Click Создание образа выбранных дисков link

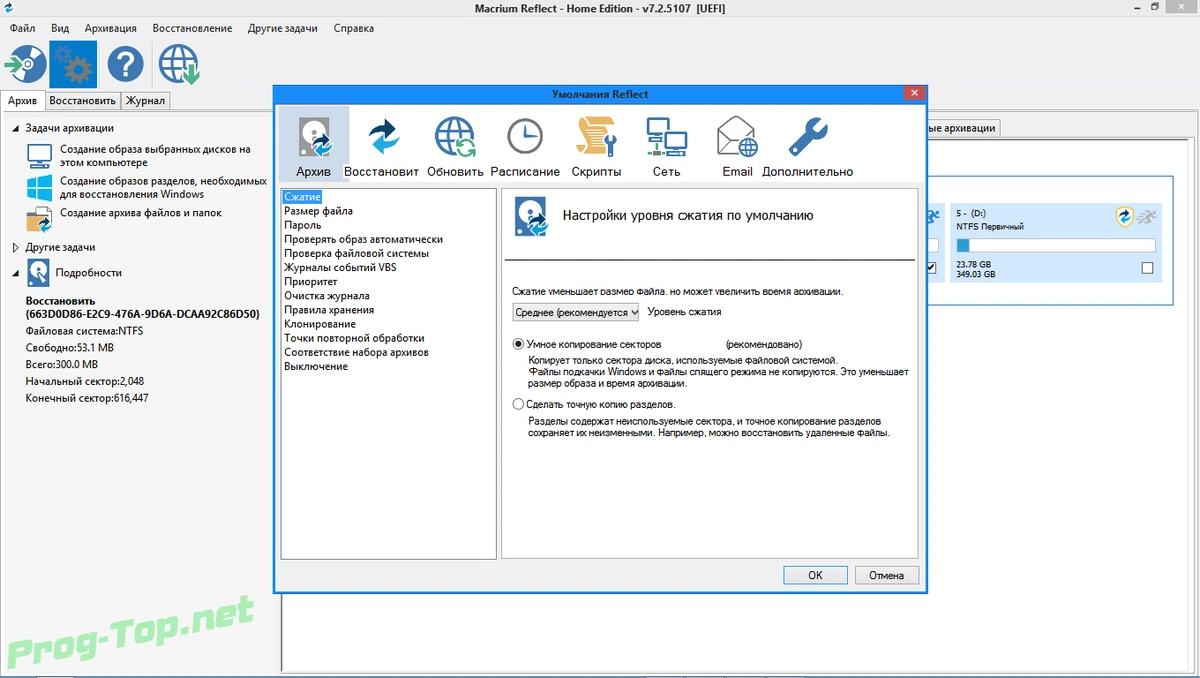pos(155,156)
